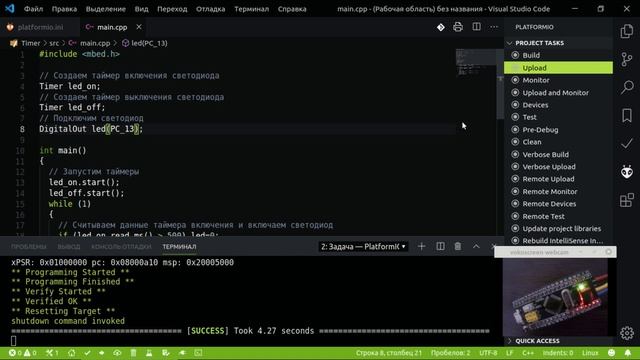Switch to the ПРОБЛЕМЫ panel tab
Screen dimensions: 640x360
(x=29, y=247)
